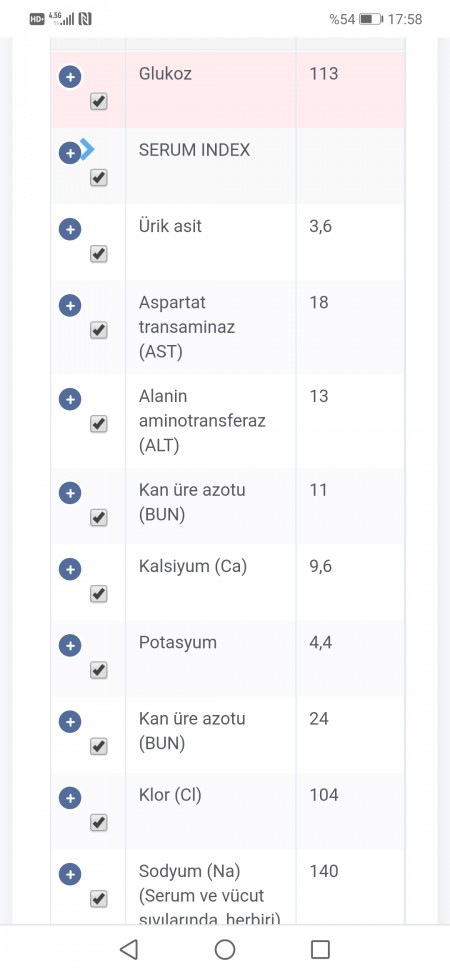The height and width of the screenshot is (975, 450).
Task: Expand the Glukoz row plus icon
Action: [70, 77]
